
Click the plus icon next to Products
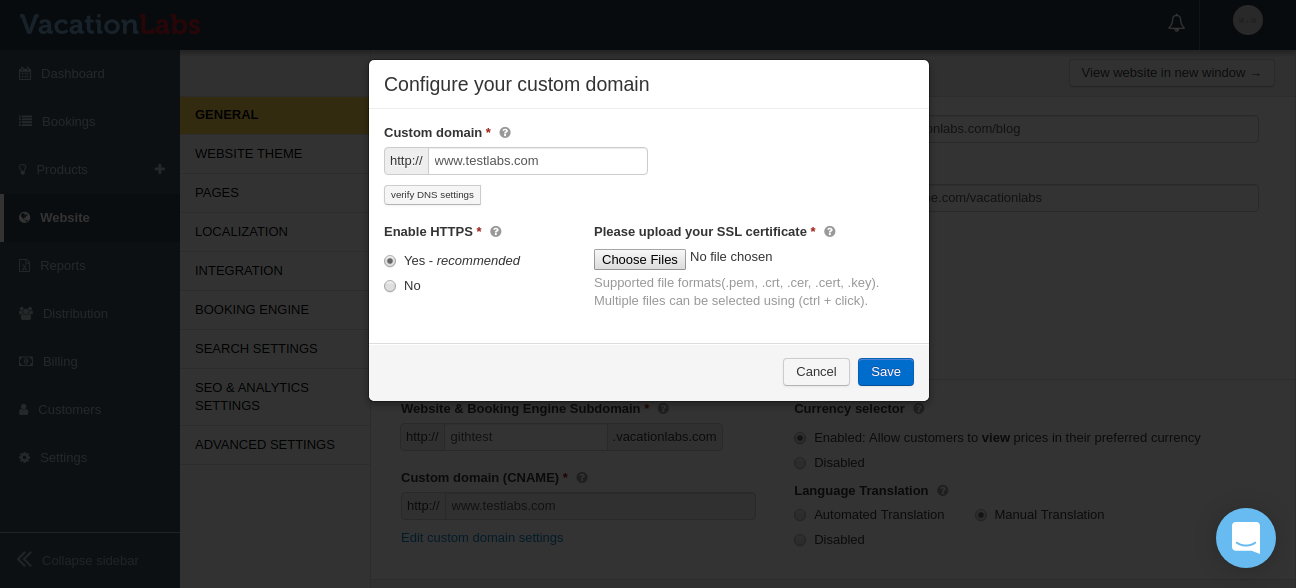coord(160,170)
